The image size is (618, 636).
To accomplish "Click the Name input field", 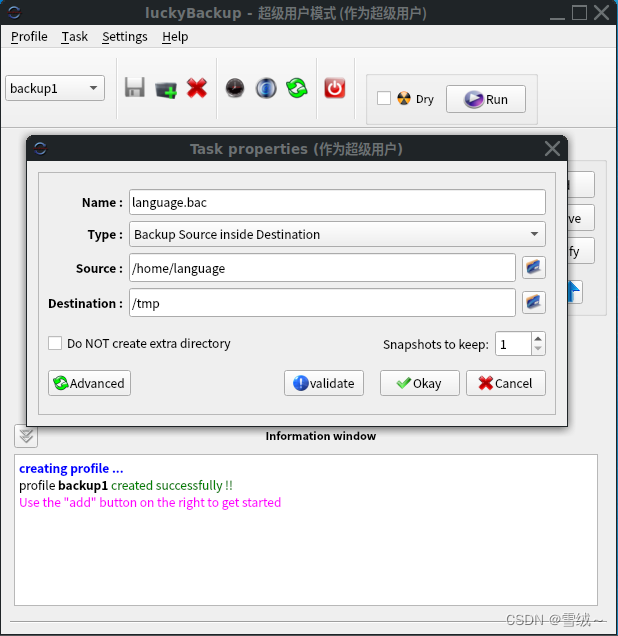I will pyautogui.click(x=337, y=202).
